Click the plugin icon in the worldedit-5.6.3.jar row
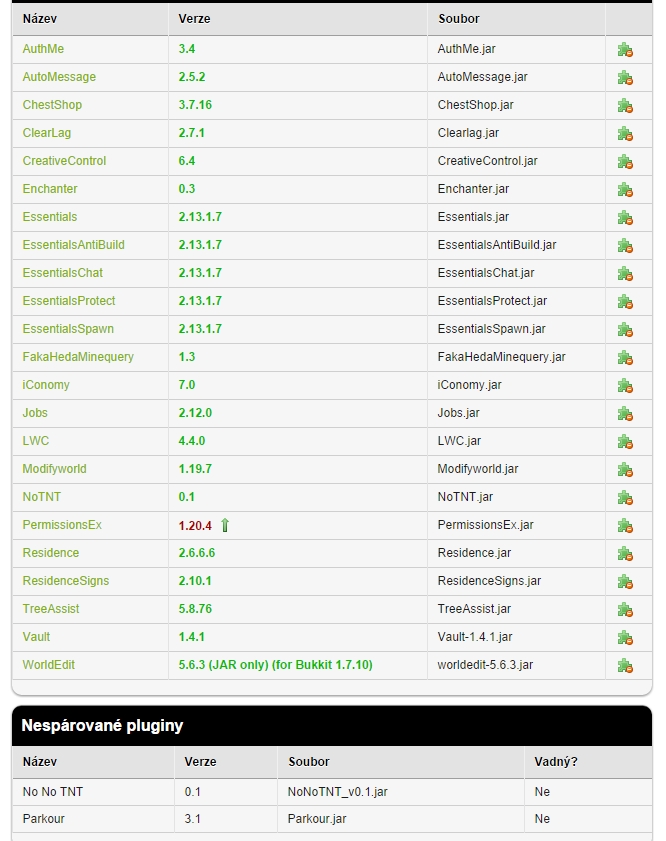The width and height of the screenshot is (666, 841). coord(625,666)
